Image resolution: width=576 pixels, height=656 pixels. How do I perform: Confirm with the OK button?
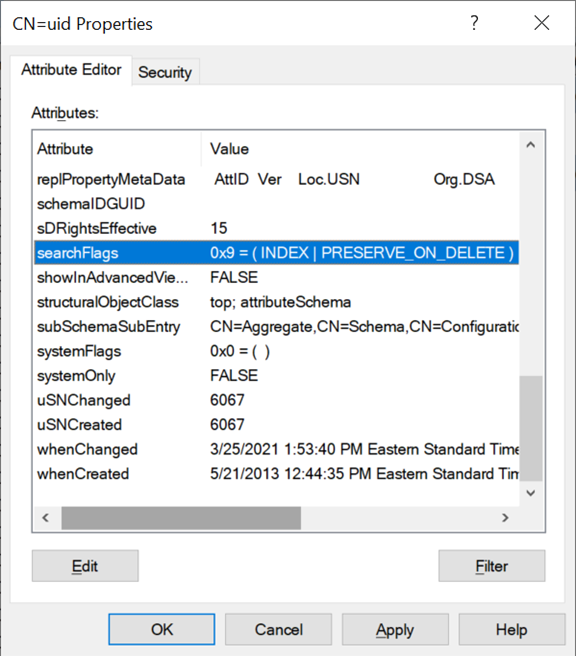[162, 629]
